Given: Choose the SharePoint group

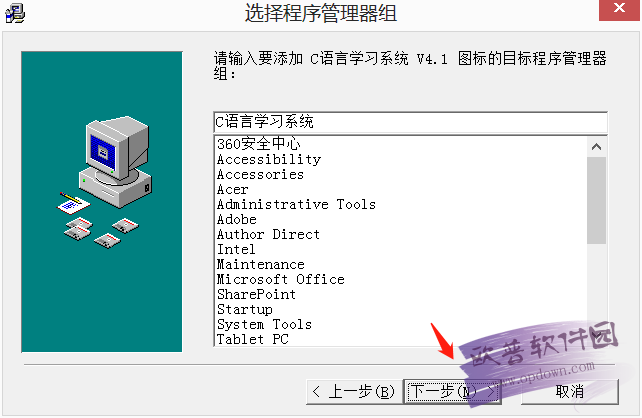Looking at the screenshot, I should 256,294.
